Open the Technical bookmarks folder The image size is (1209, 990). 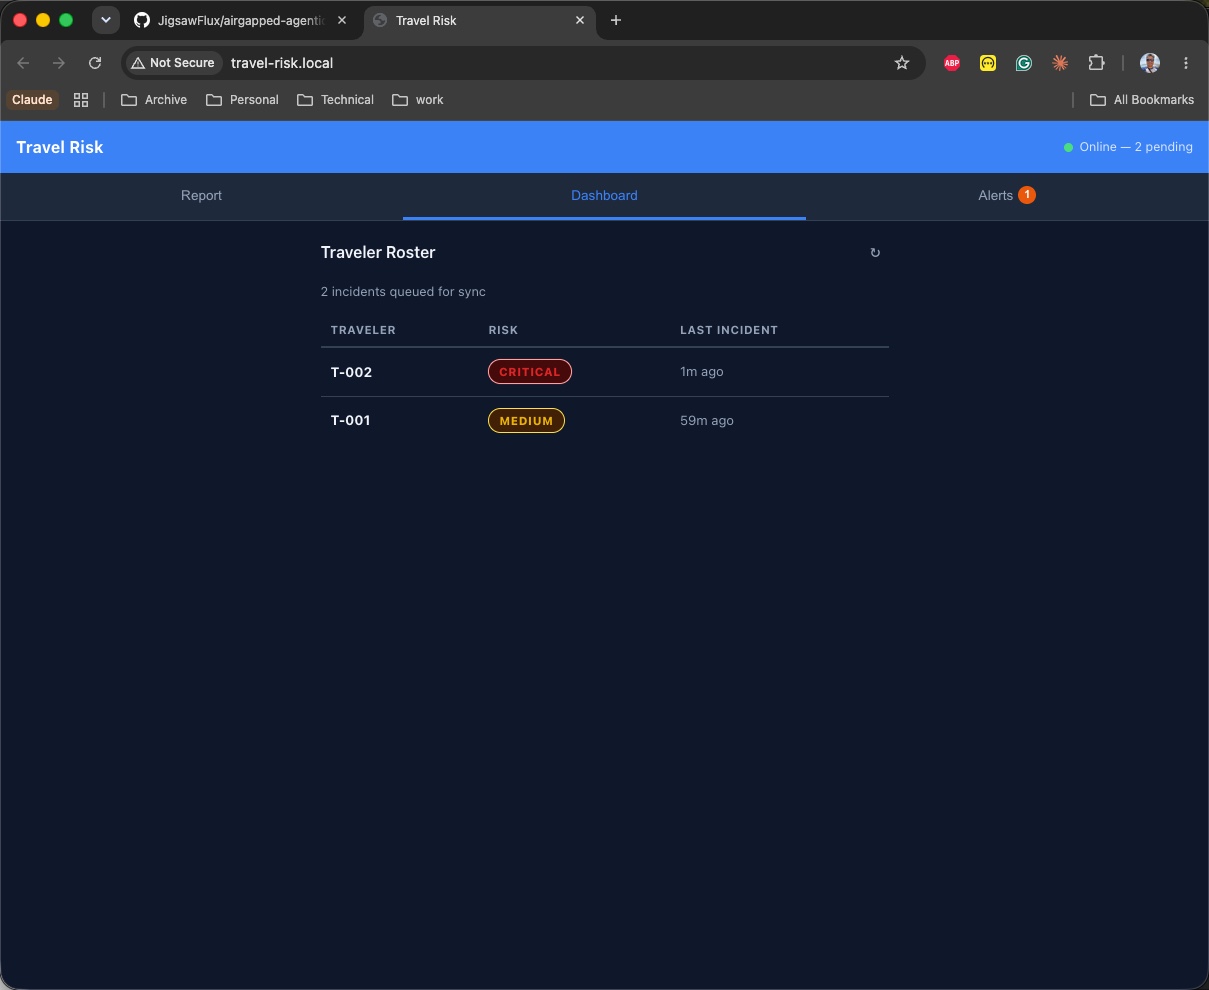335,100
